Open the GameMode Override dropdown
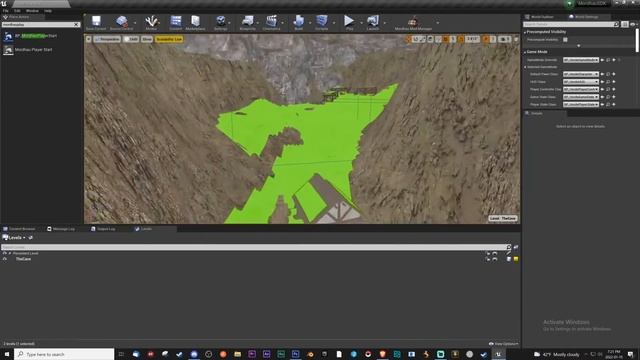This screenshot has height=360, width=640. [x=581, y=60]
